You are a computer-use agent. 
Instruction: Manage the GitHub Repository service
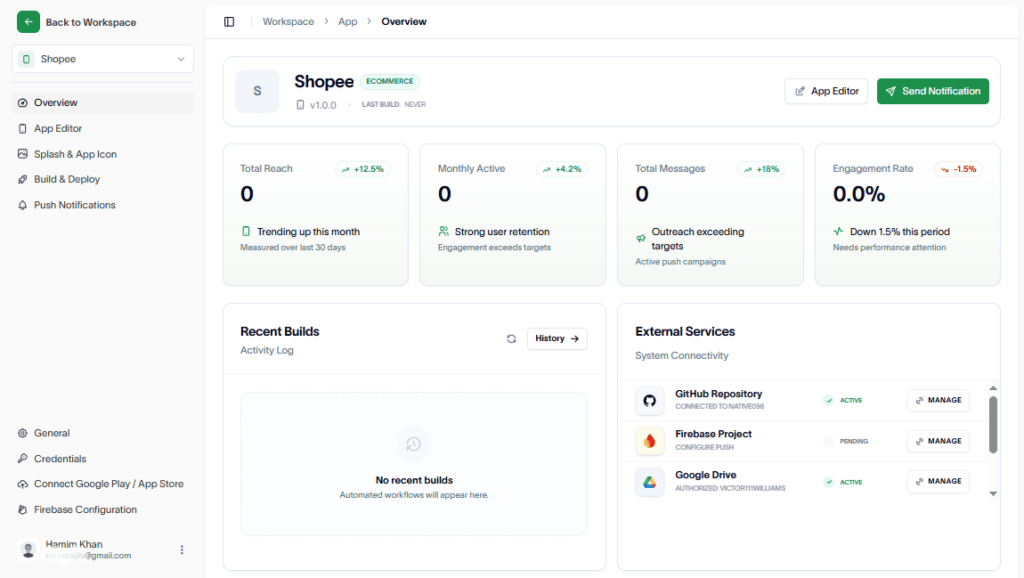coord(938,400)
